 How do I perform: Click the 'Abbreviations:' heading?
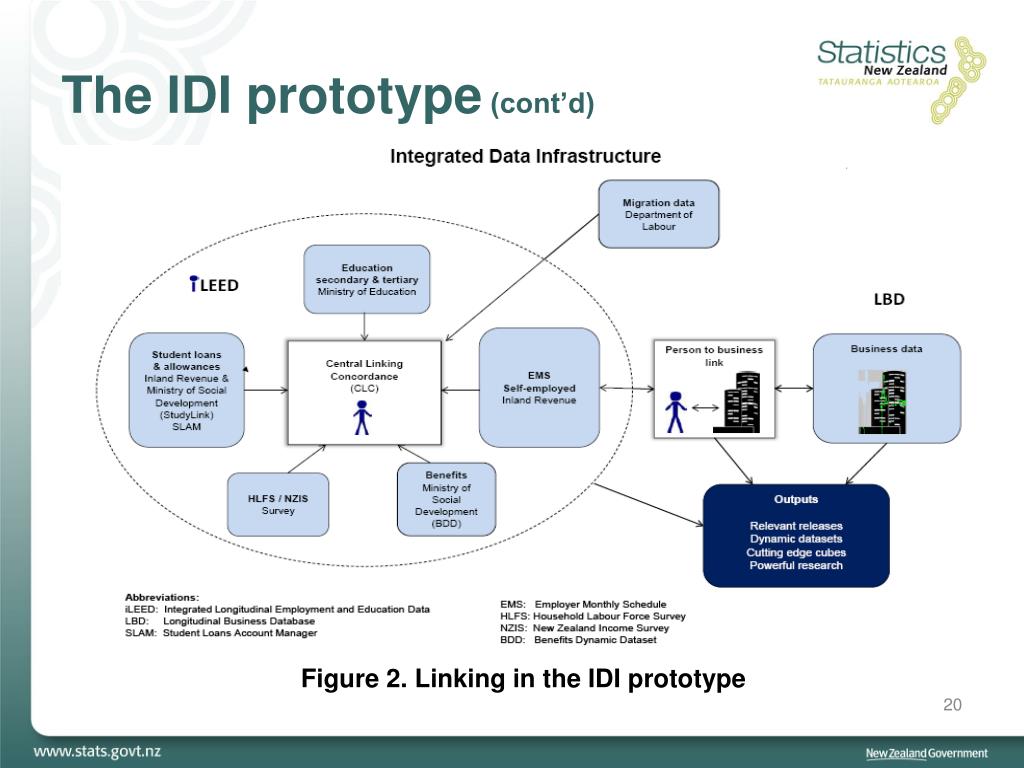162,597
